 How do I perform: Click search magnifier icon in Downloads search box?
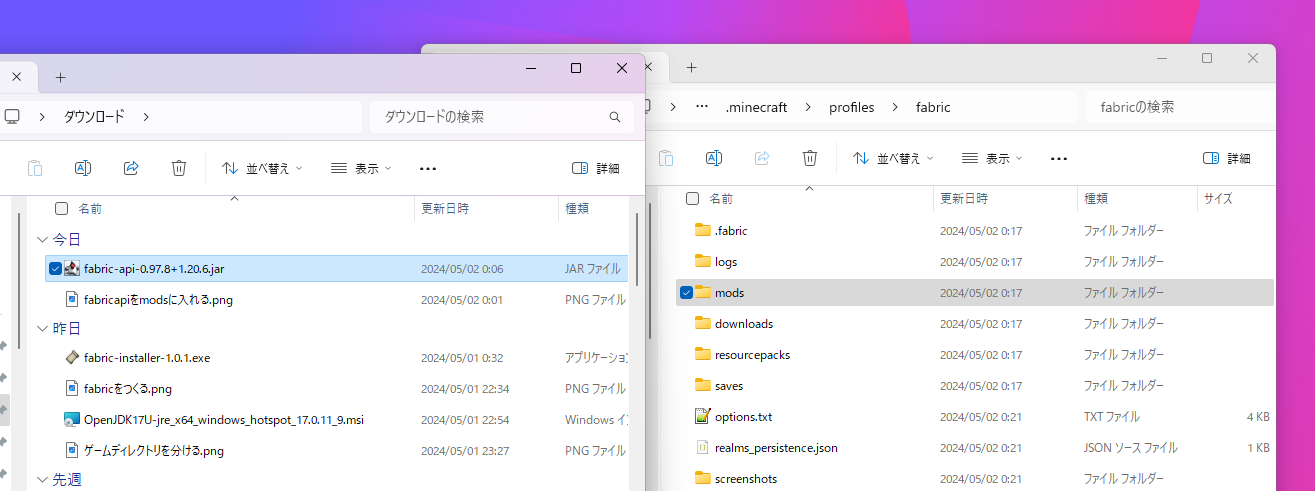click(x=615, y=117)
